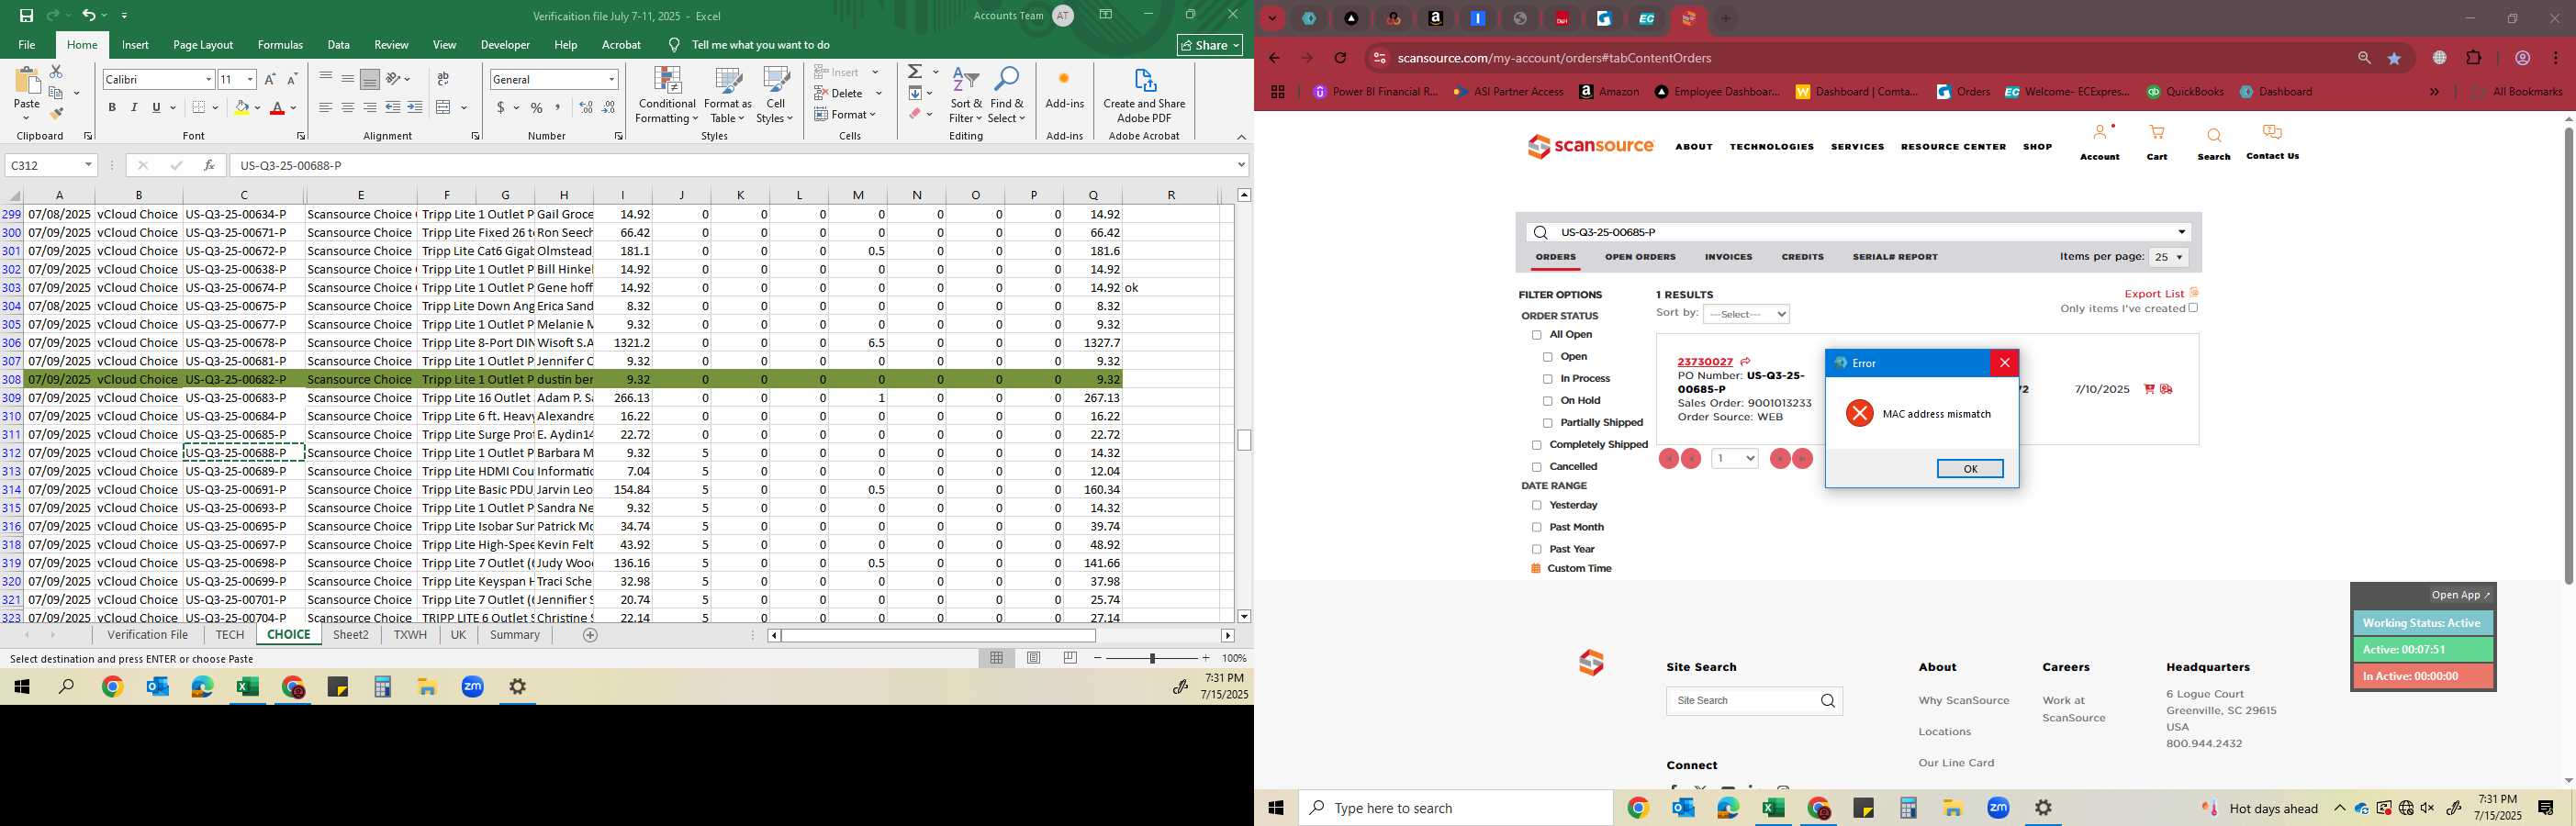This screenshot has width=2576, height=826.
Task: Open the Excel Format cells dropdown
Action: (x=846, y=114)
